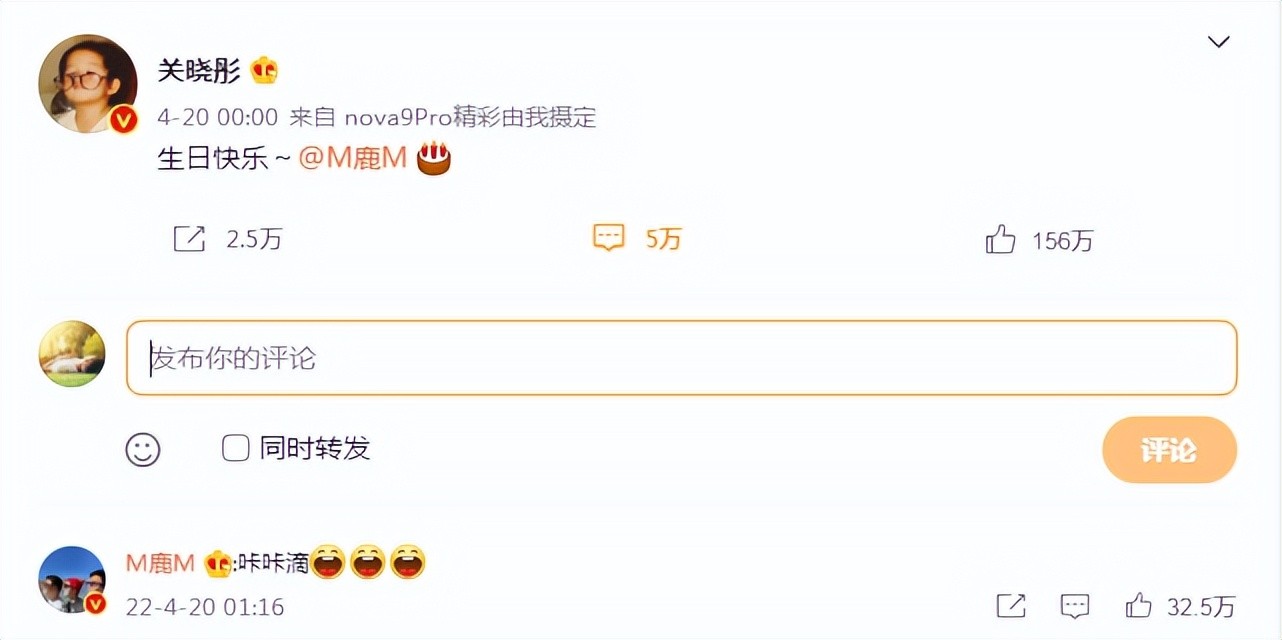Repost the M鹿M comment with the share icon
1282x640 pixels.
(1011, 605)
